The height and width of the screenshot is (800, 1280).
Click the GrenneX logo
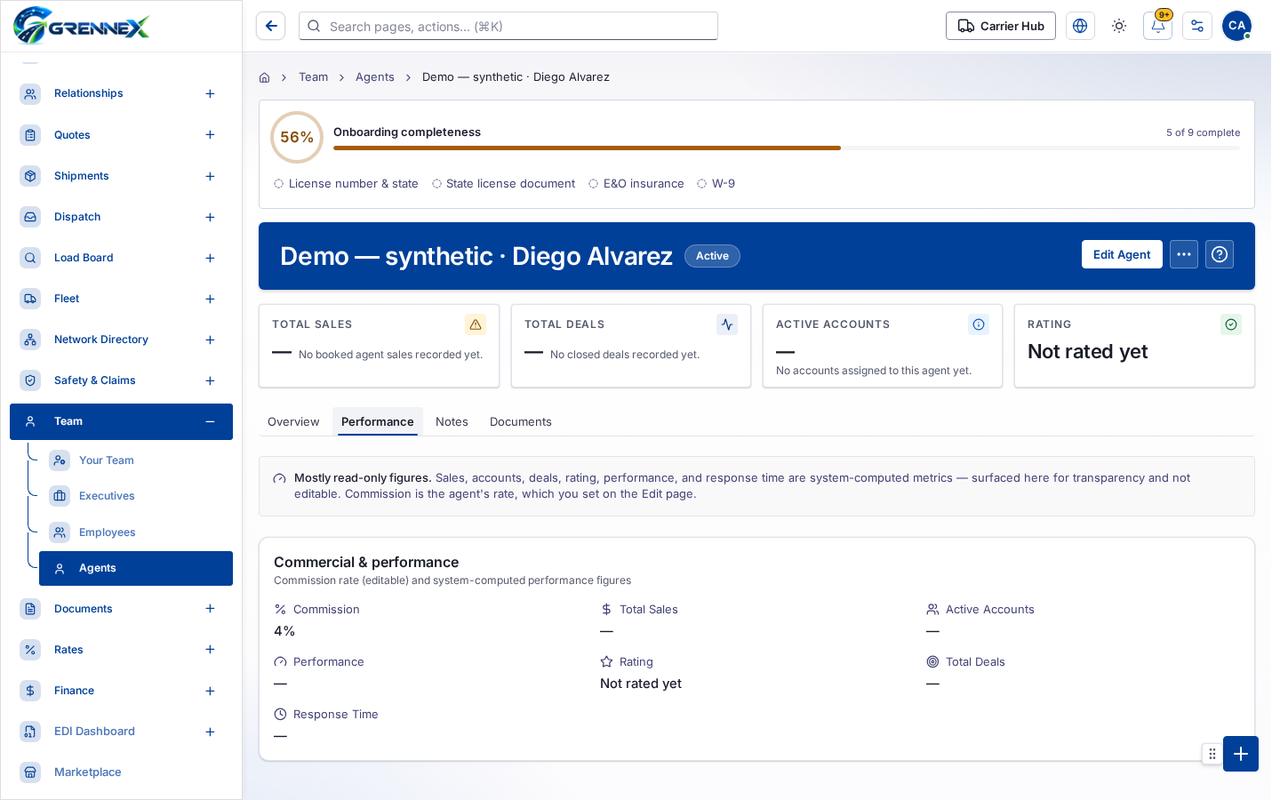click(81, 26)
